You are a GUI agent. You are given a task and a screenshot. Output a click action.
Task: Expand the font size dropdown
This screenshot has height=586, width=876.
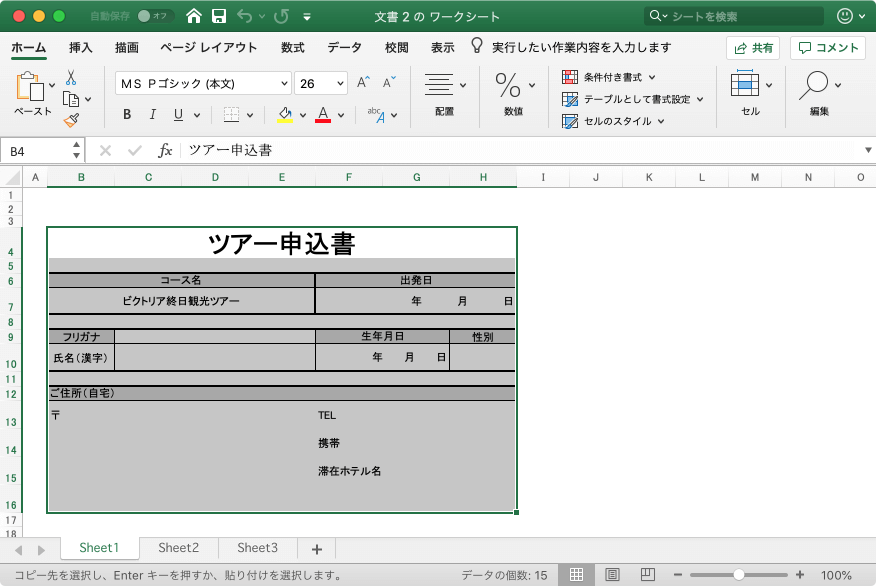pyautogui.click(x=340, y=84)
